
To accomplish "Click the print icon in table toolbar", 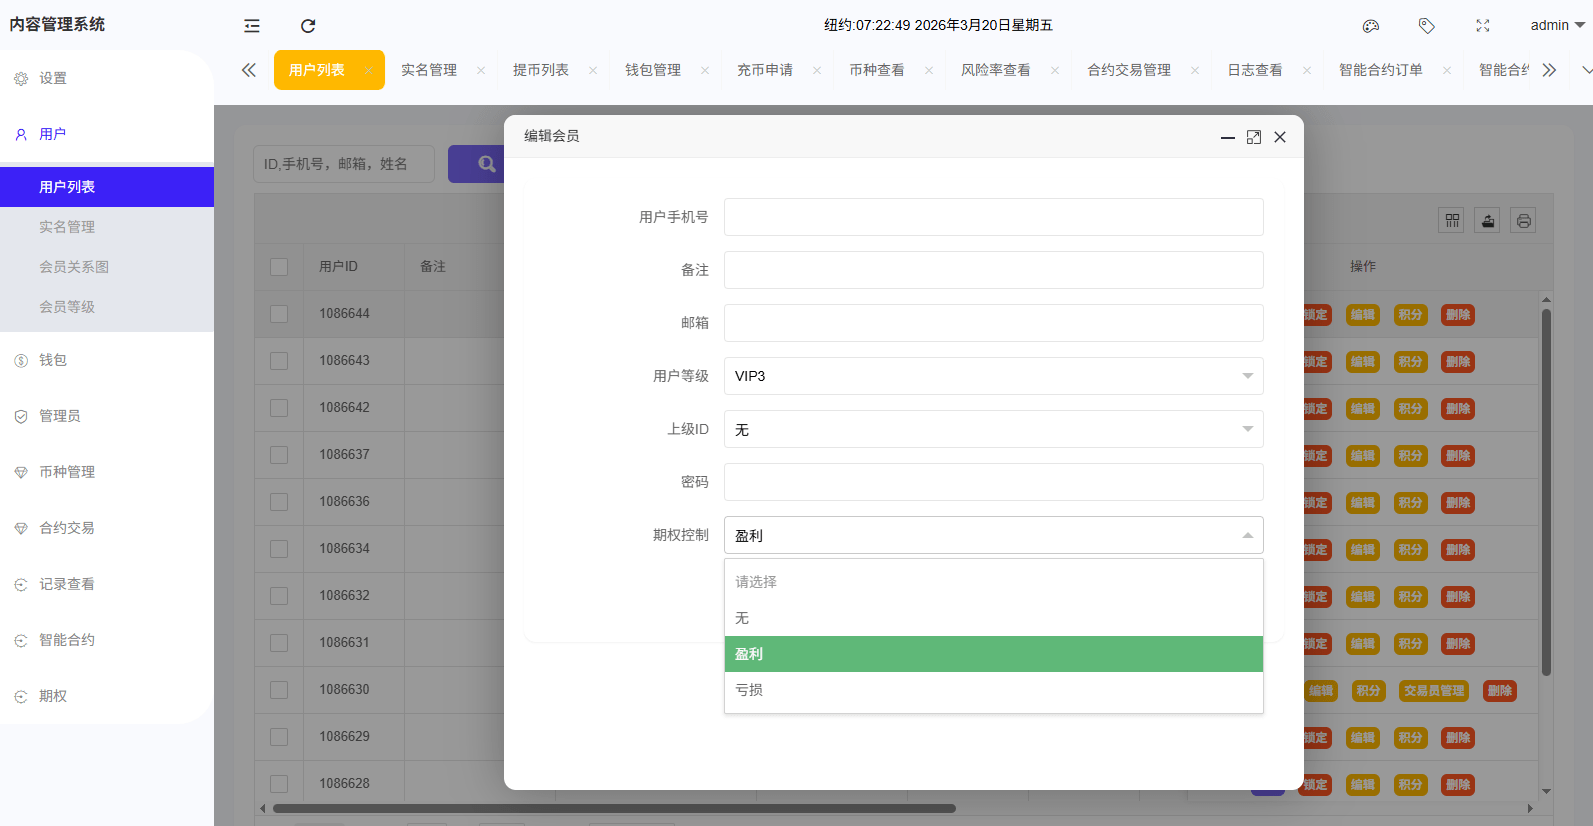I will point(1523,221).
